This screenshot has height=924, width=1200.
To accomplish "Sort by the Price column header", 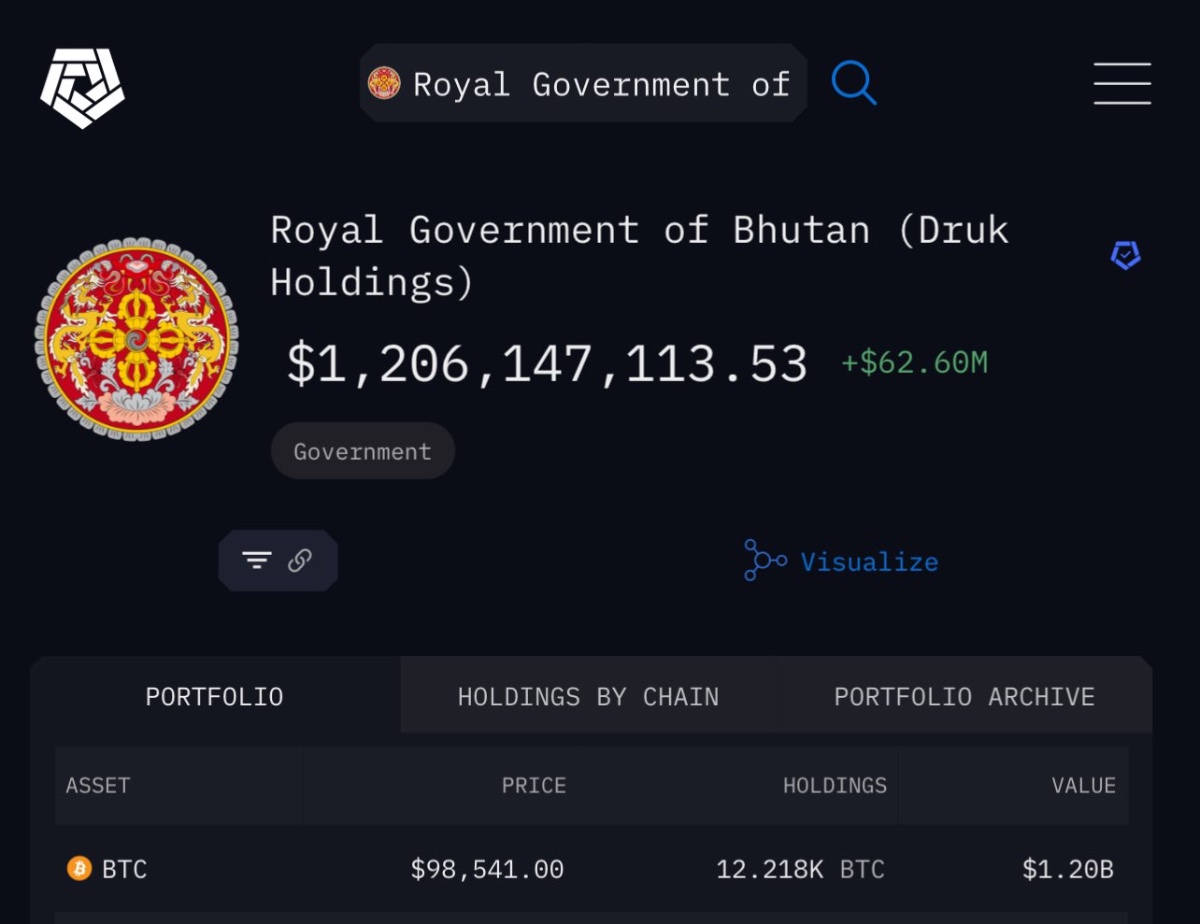I will pos(534,785).
